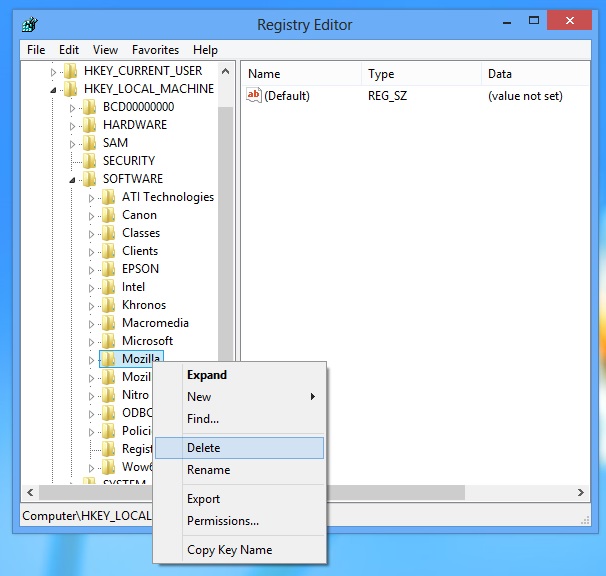Collapse the SOFTWARE key
The image size is (606, 576).
72,180
